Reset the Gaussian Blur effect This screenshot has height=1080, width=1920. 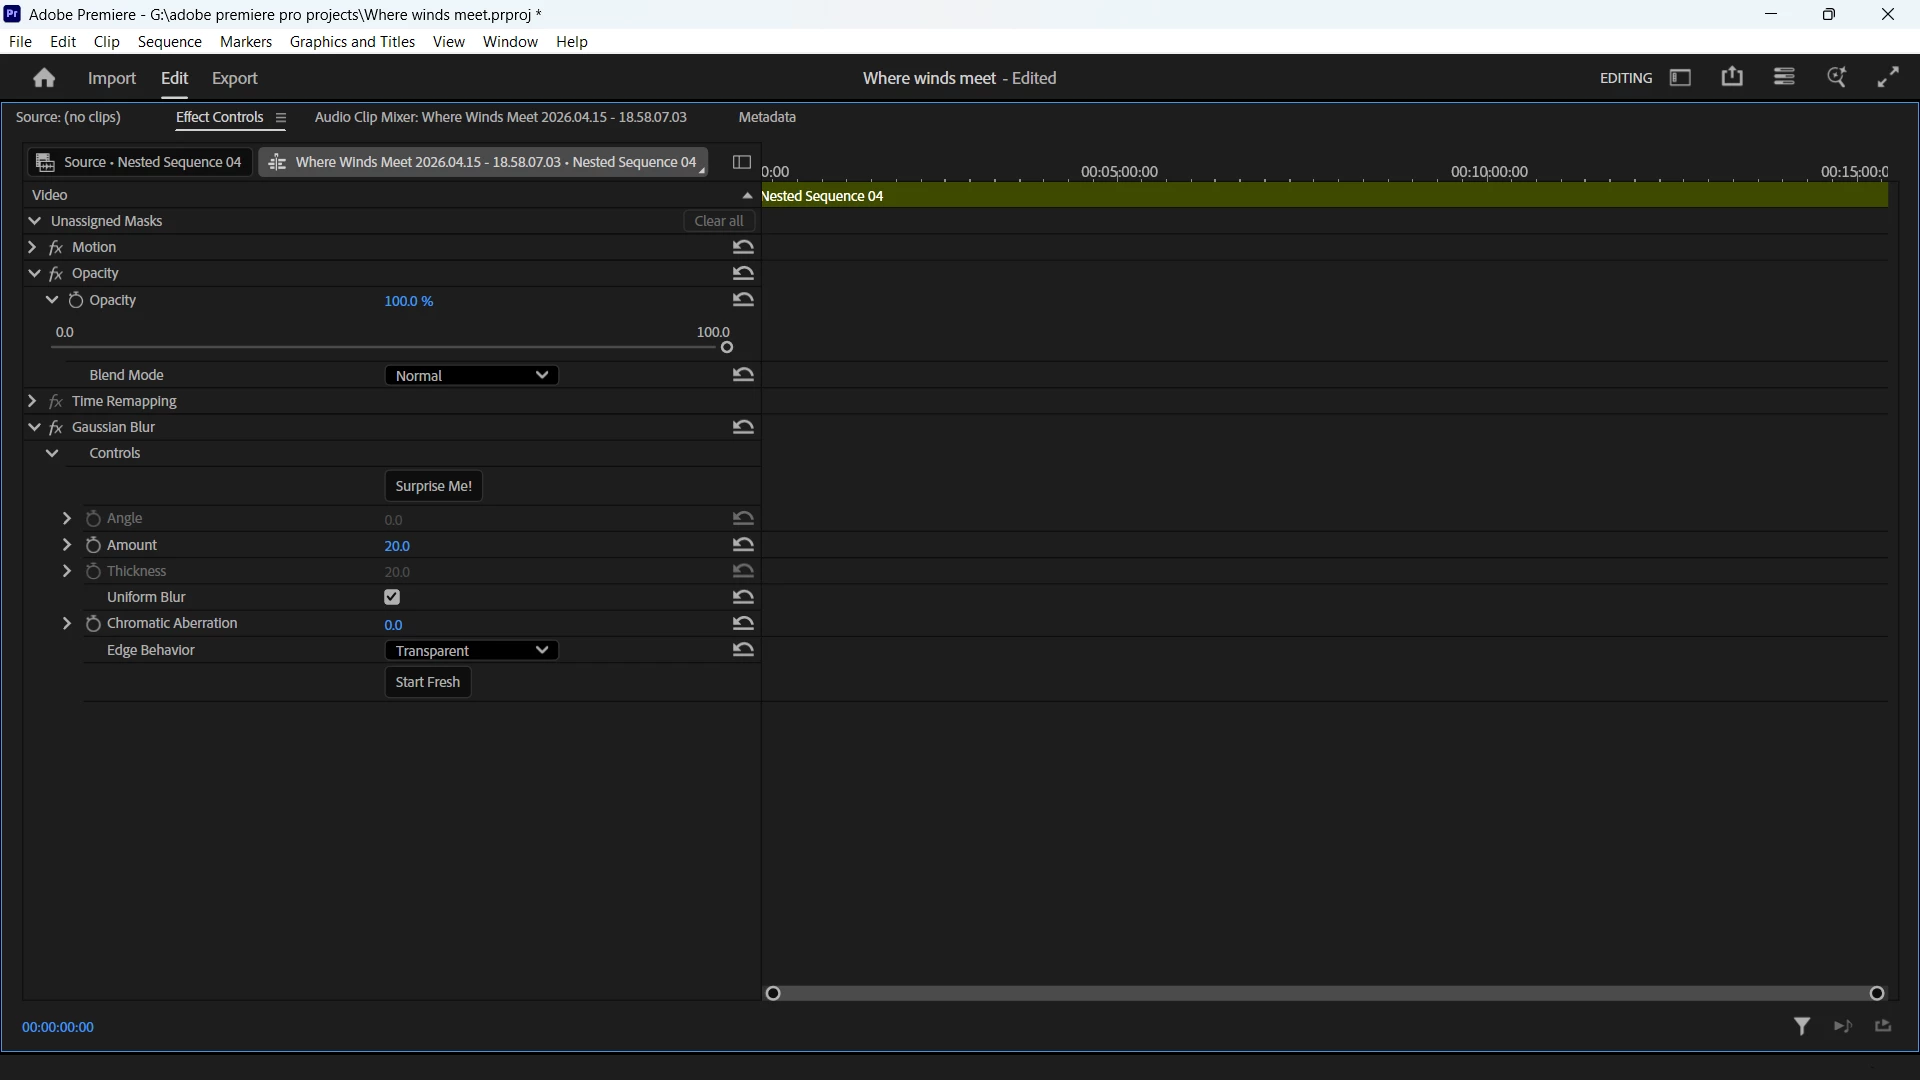click(743, 427)
